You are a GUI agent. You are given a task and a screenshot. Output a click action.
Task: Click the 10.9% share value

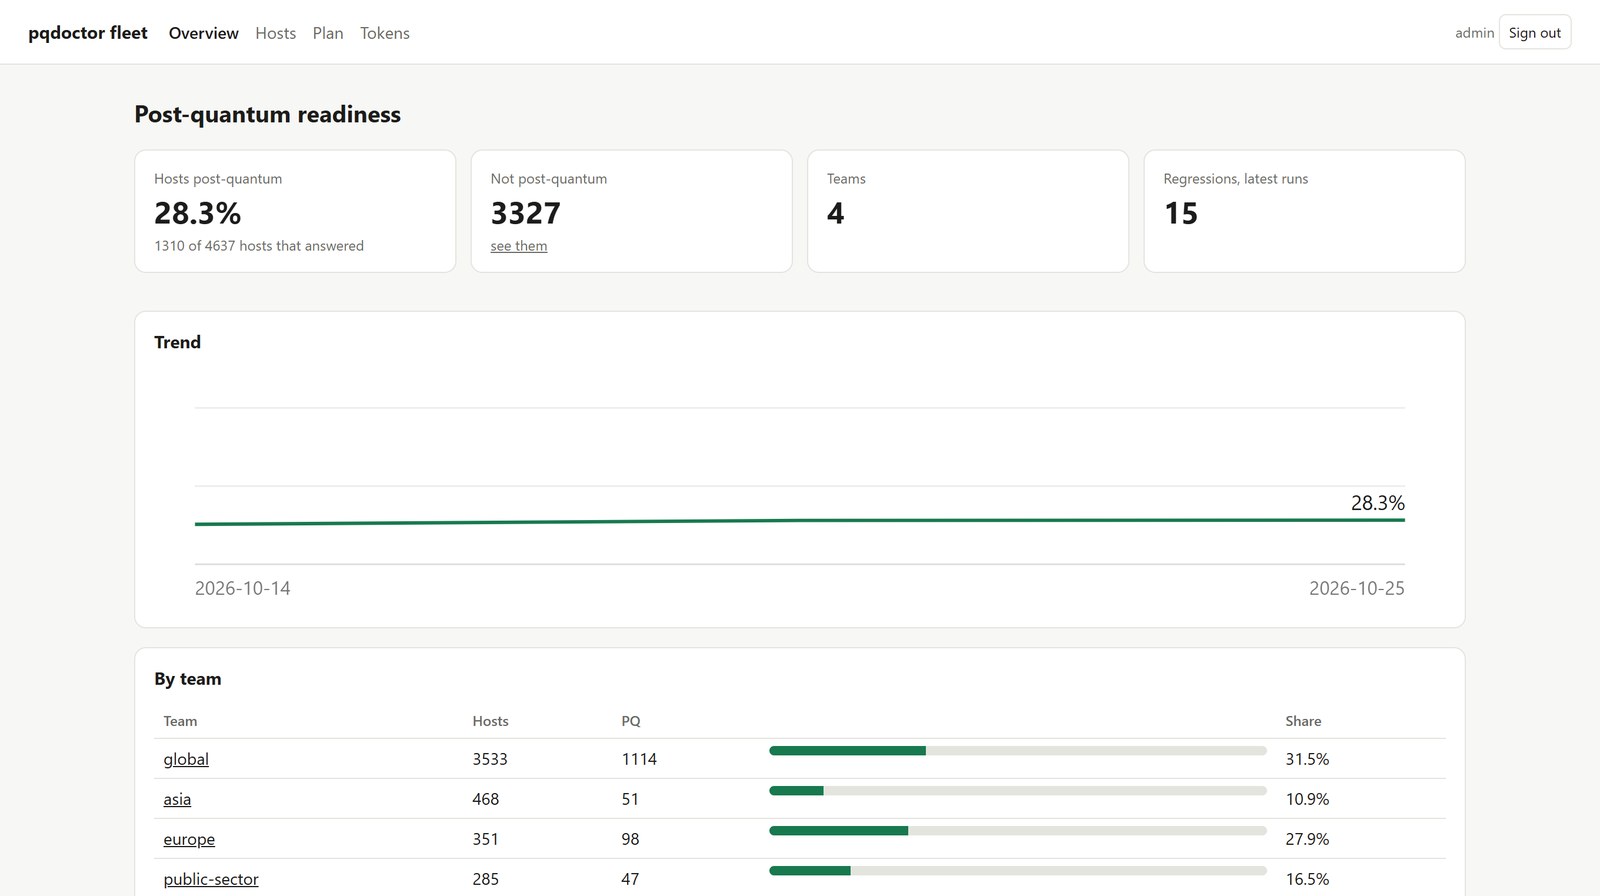(1307, 799)
